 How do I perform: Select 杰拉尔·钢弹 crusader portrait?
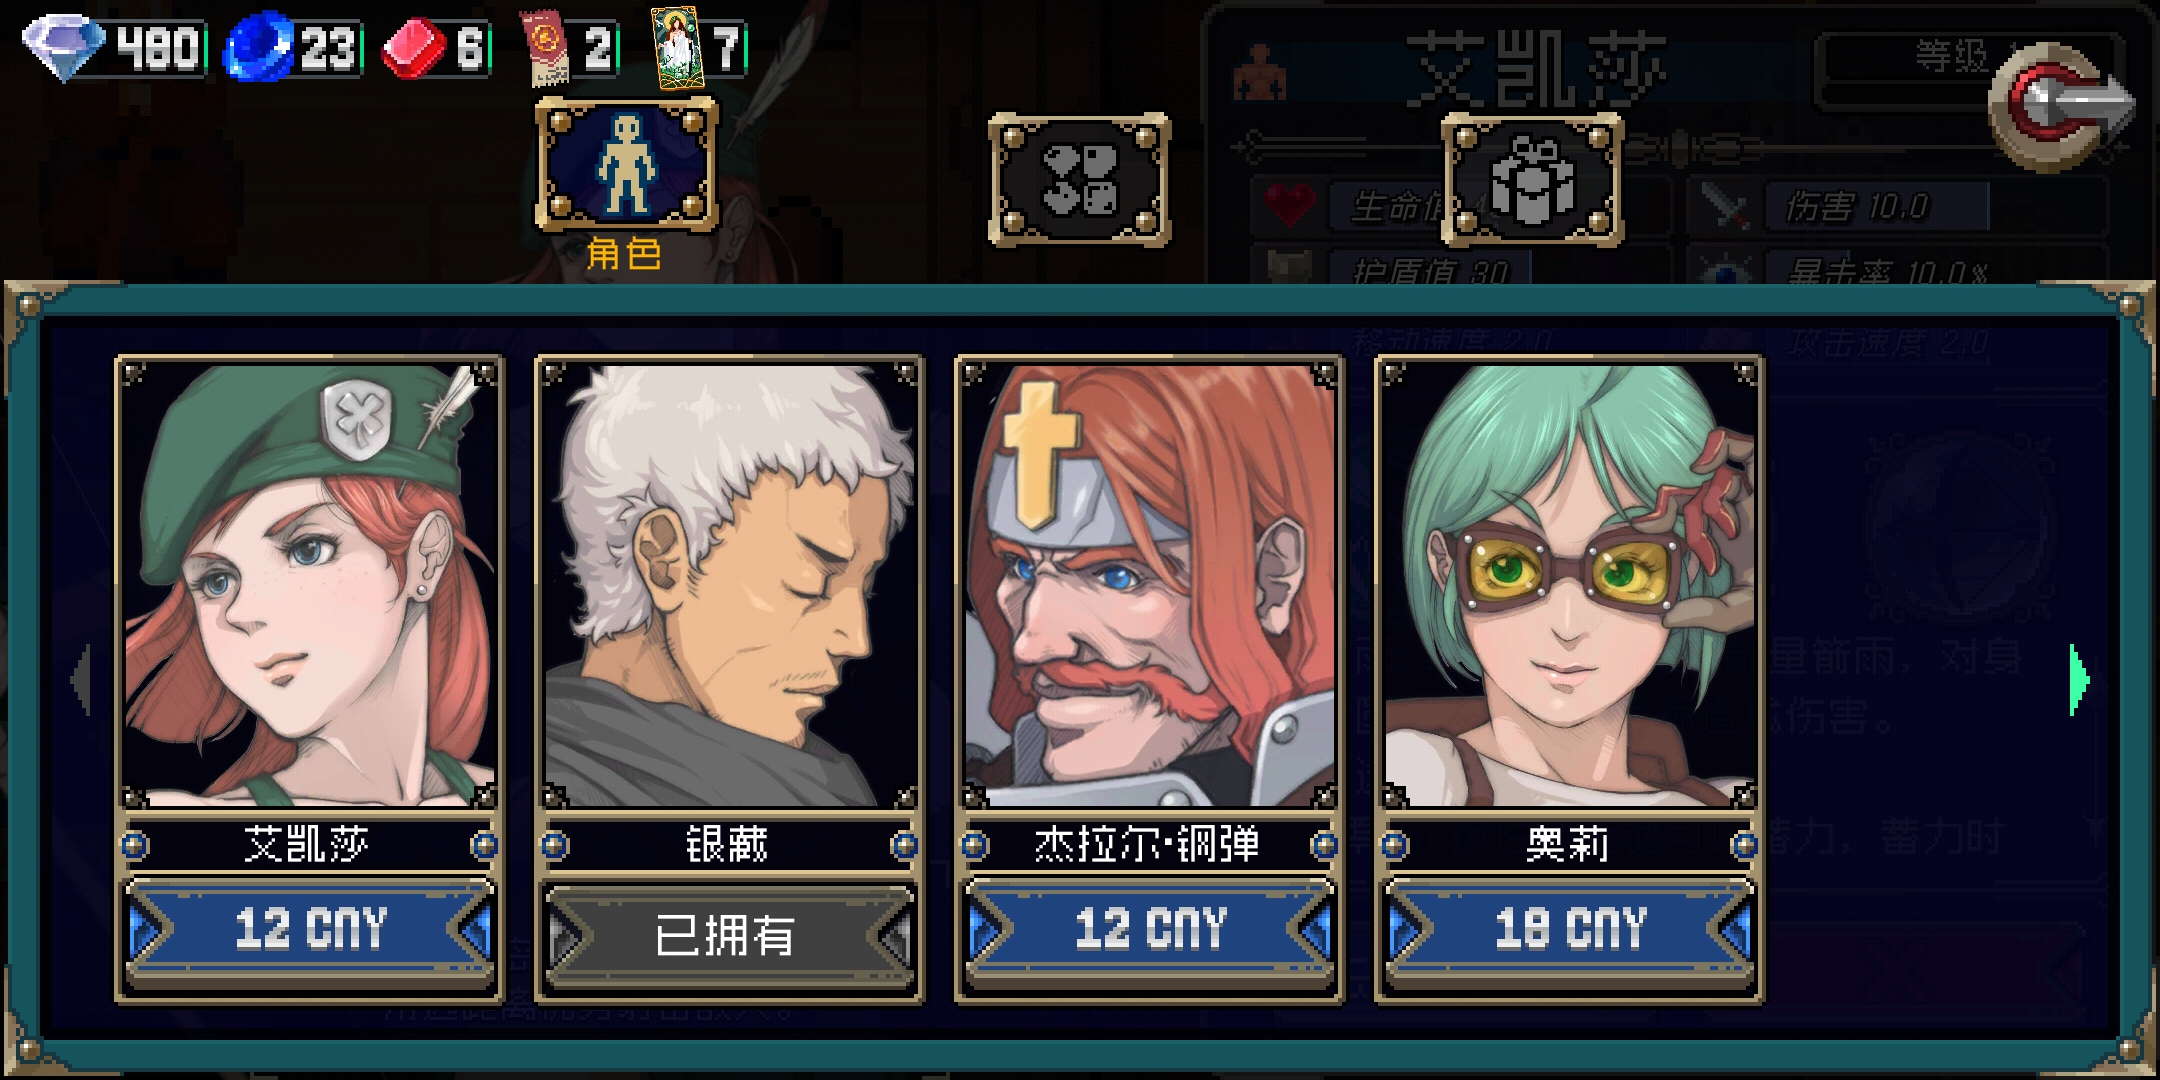pyautogui.click(x=1149, y=584)
